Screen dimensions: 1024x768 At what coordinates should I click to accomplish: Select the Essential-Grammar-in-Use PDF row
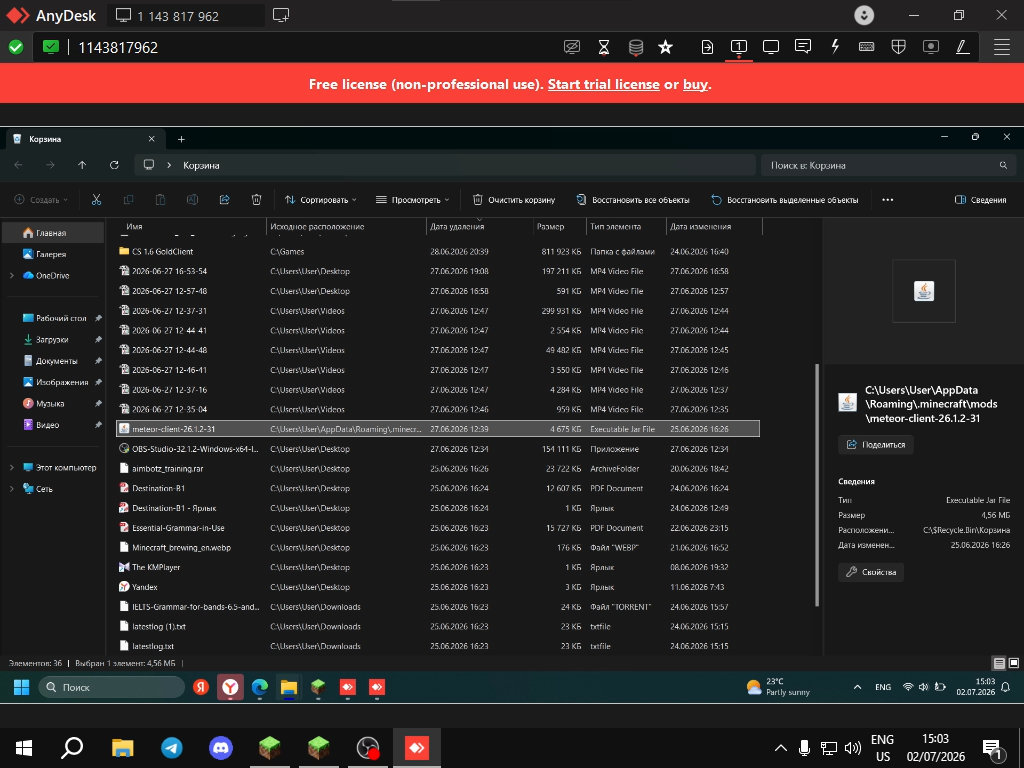pos(438,528)
